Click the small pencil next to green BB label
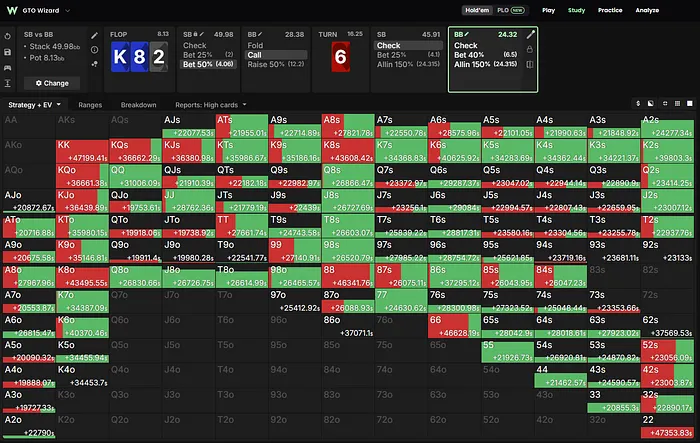The height and width of the screenshot is (443, 700). pyautogui.click(x=467, y=34)
